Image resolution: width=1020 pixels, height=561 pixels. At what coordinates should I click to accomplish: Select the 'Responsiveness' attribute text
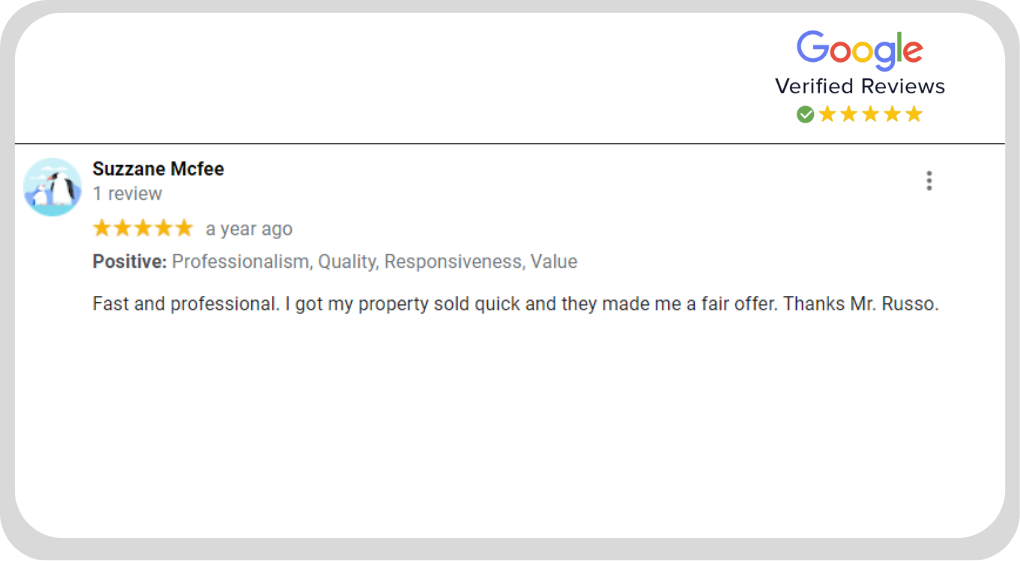coord(455,262)
